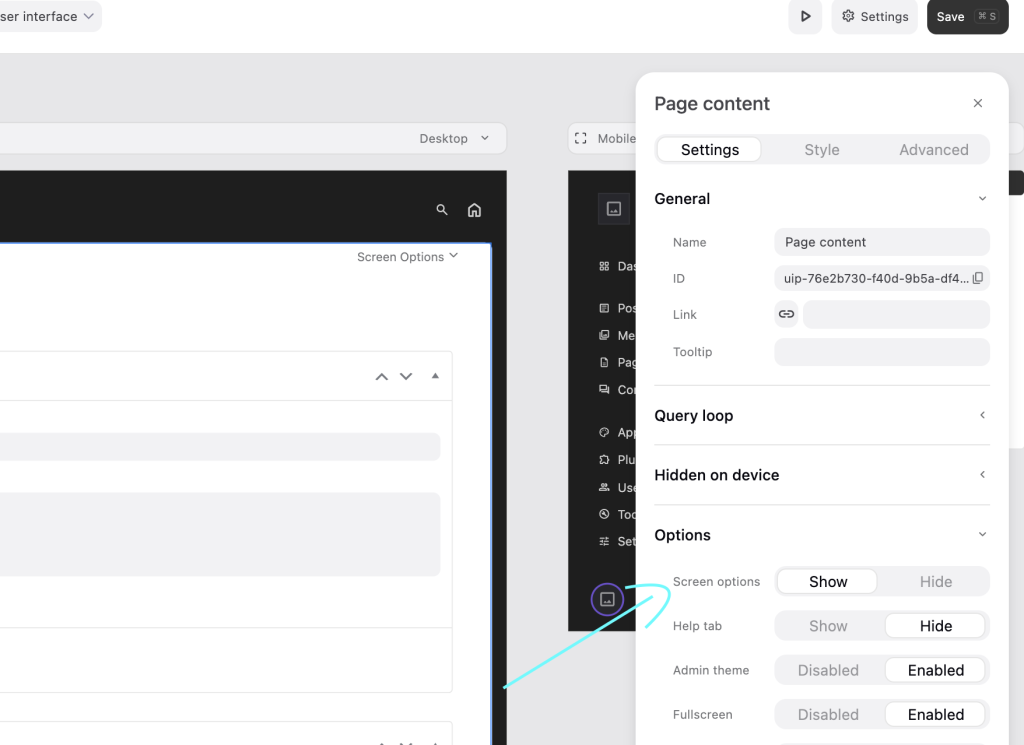This screenshot has height=745, width=1024.
Task: Collapse the Options section
Action: 980,535
